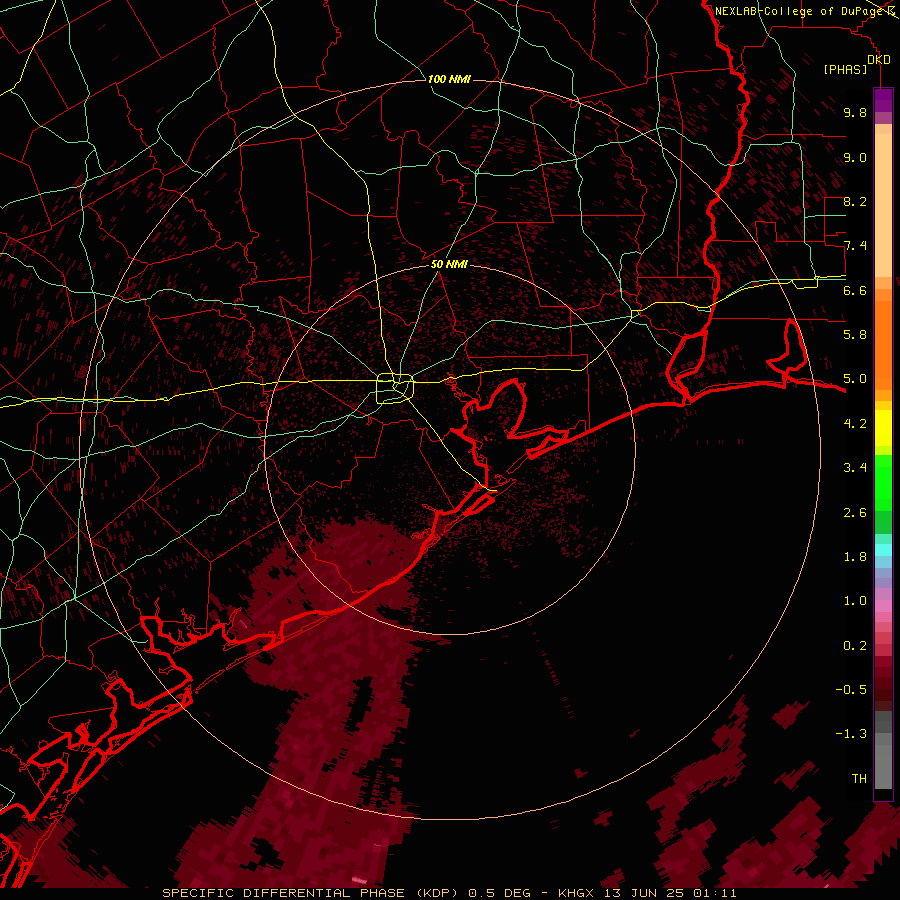900x900 pixels.
Task: Pick the pink color bar segment near 1.0
Action: pos(883,606)
